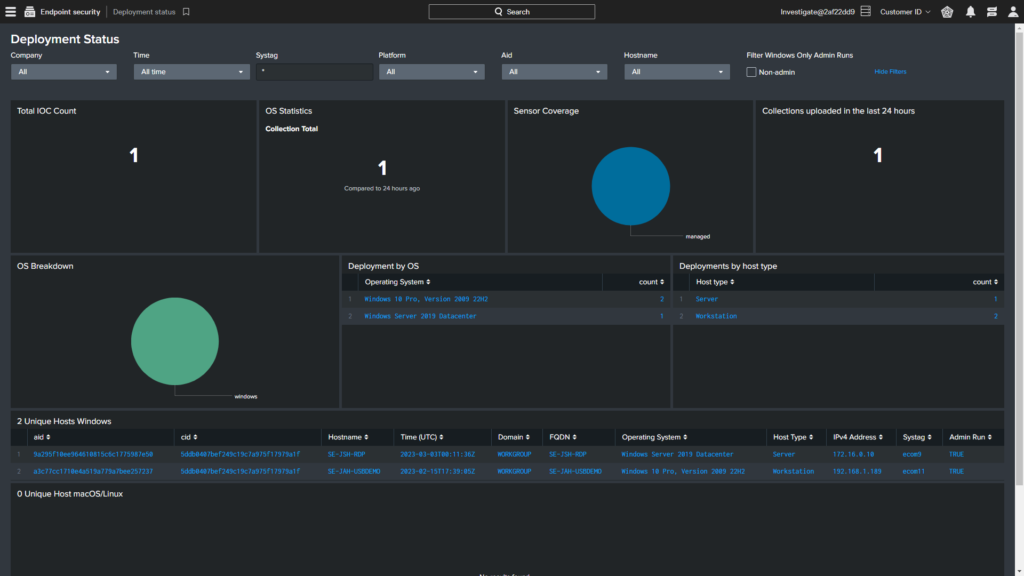Sort Deployments by host type count column
This screenshot has width=1024, height=576.
tap(985, 282)
